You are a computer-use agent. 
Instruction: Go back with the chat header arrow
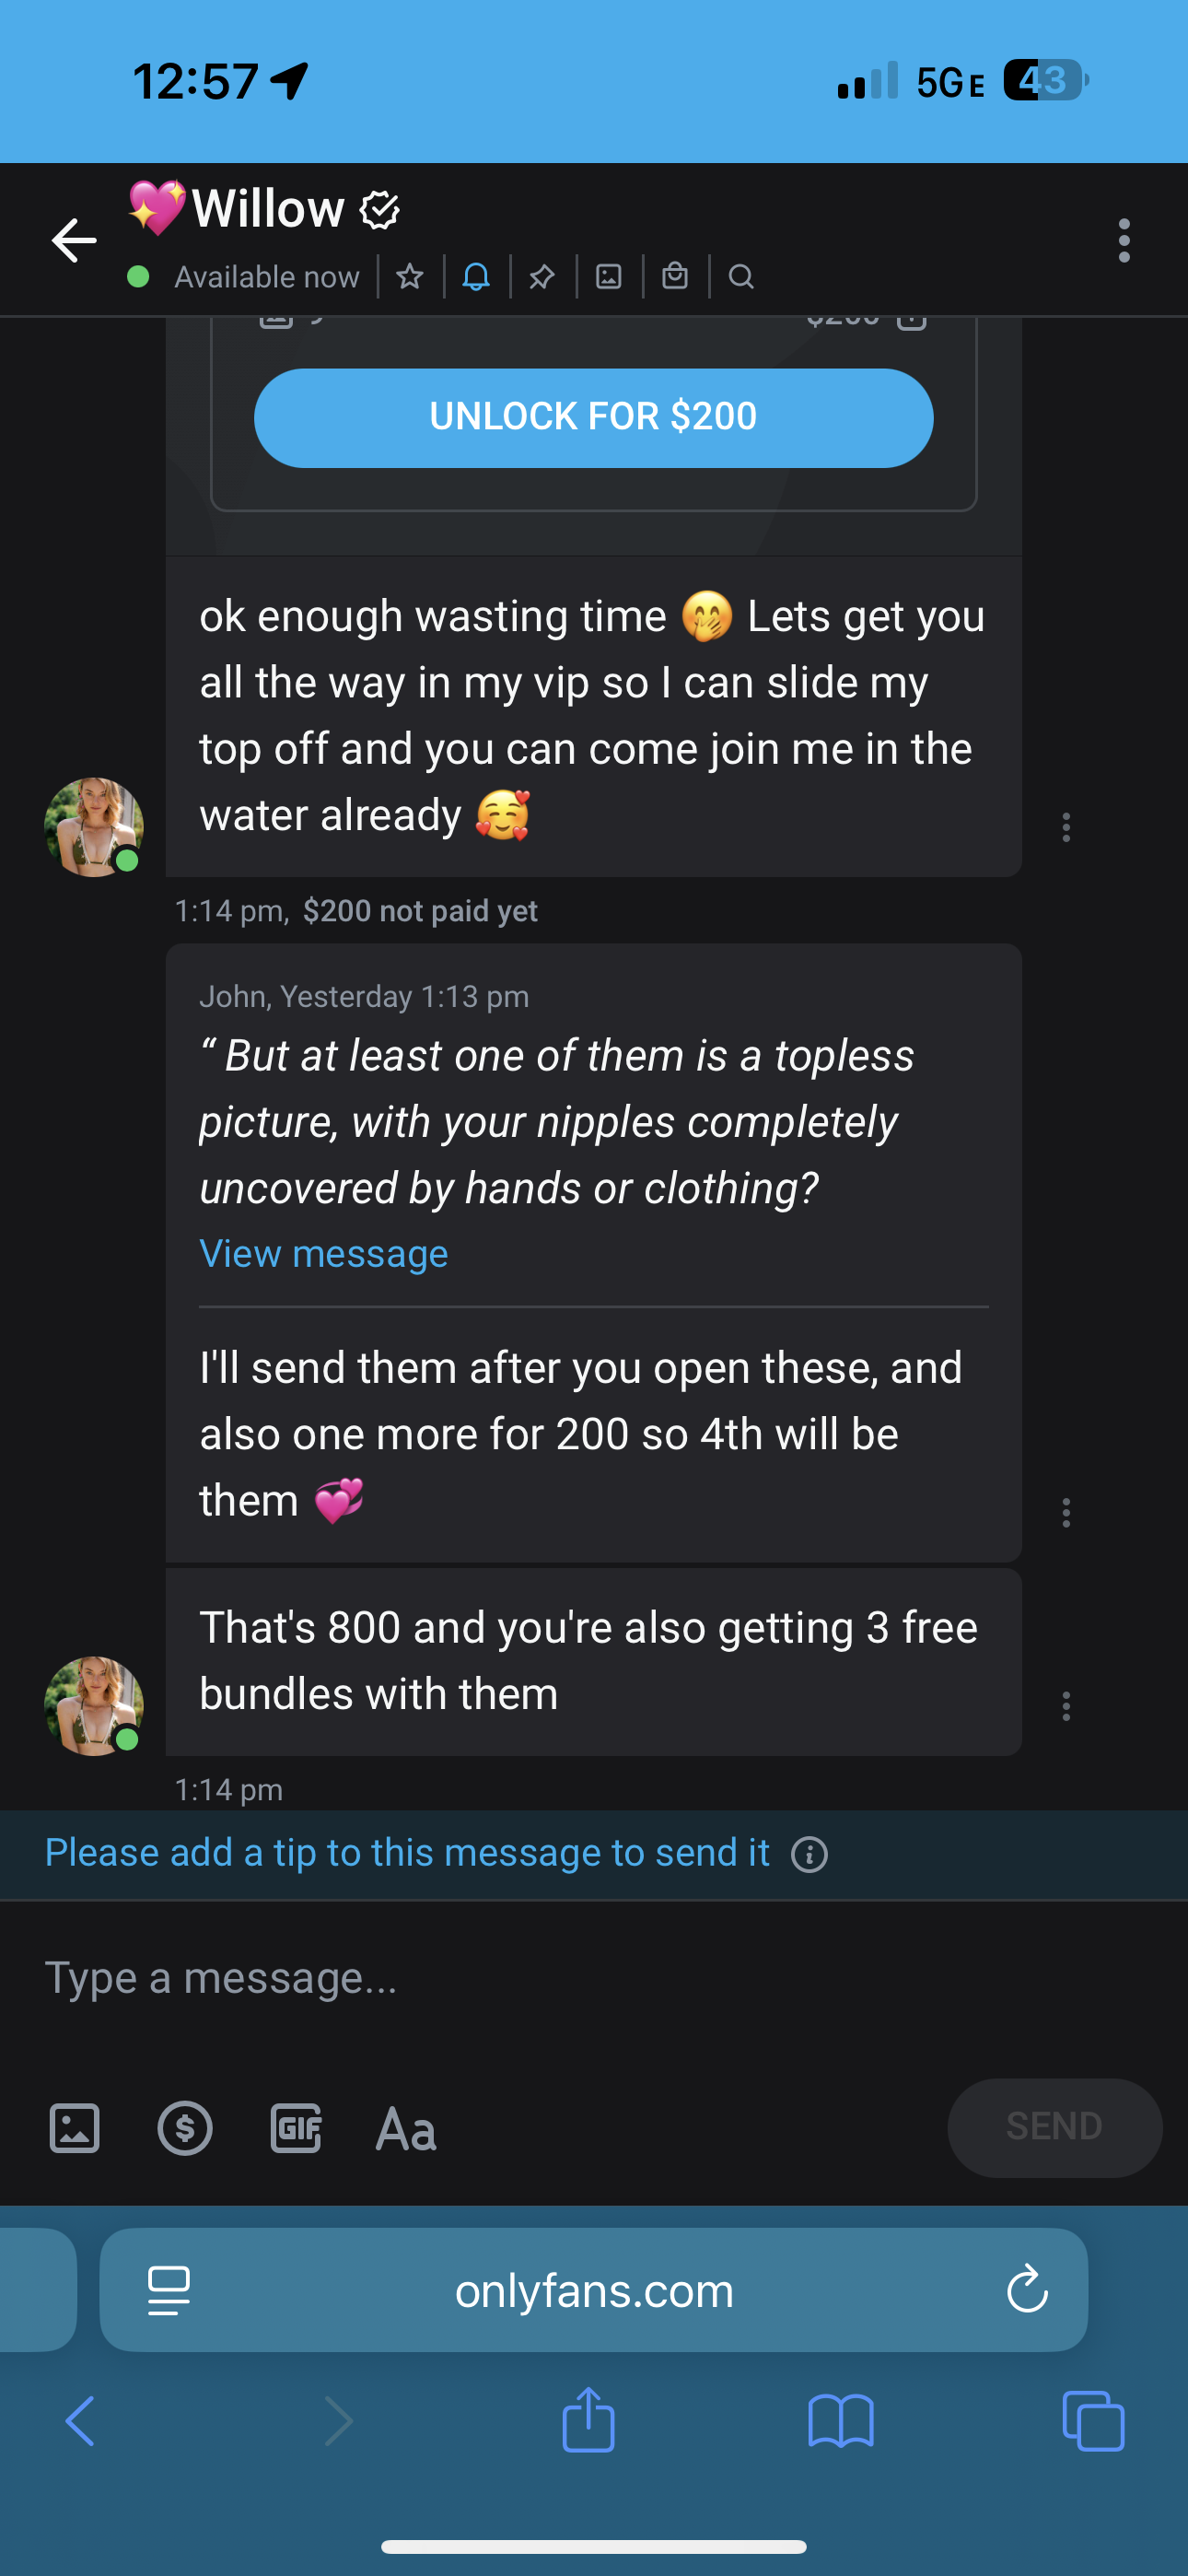tap(74, 241)
